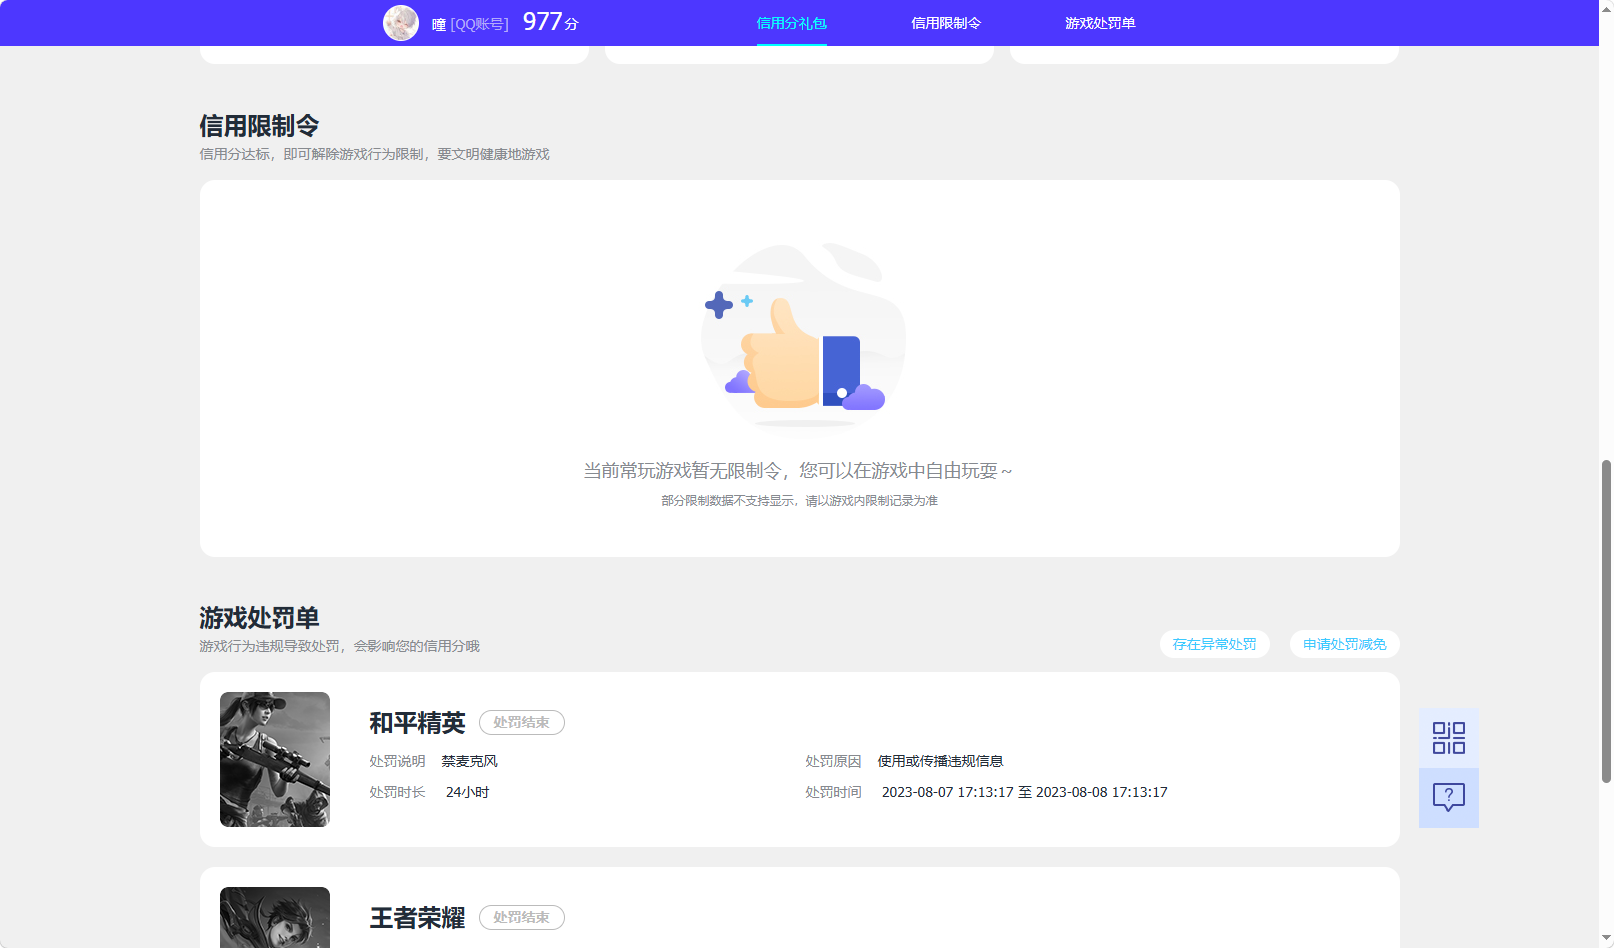Switch to the 信用分礼包 tab
This screenshot has height=948, width=1614.
[791, 22]
